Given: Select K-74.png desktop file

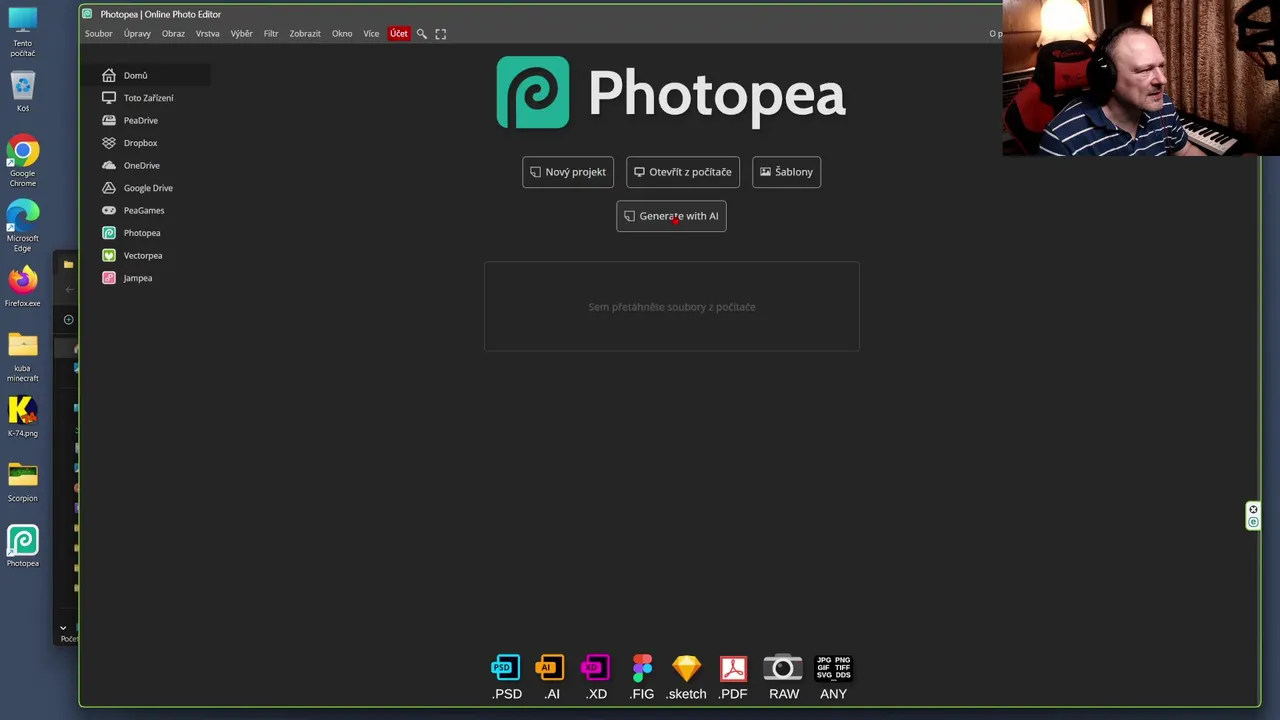Looking at the screenshot, I should click(x=23, y=417).
